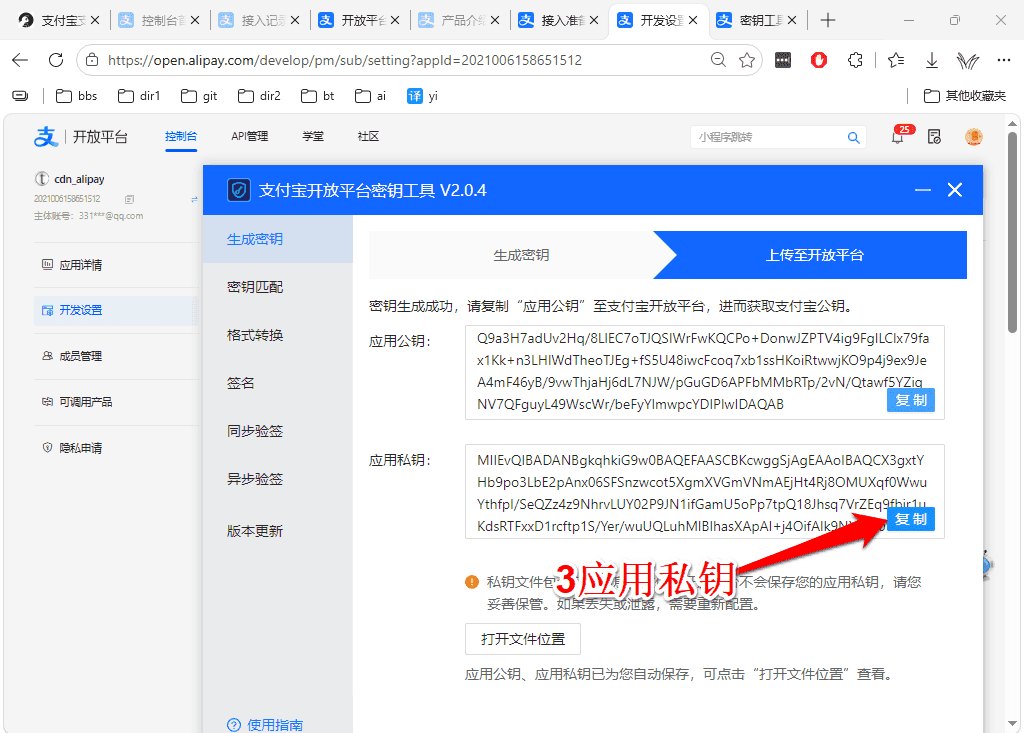Select 格式转换 in key tool sidebar
The height and width of the screenshot is (733, 1024).
pos(278,335)
